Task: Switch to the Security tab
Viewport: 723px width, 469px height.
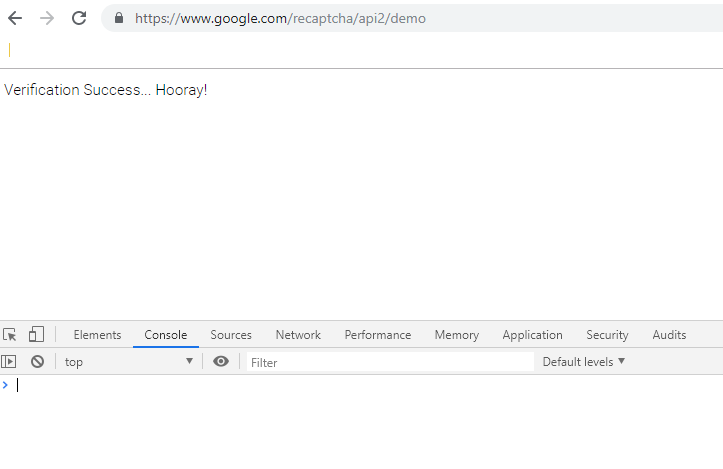Action: pos(607,335)
